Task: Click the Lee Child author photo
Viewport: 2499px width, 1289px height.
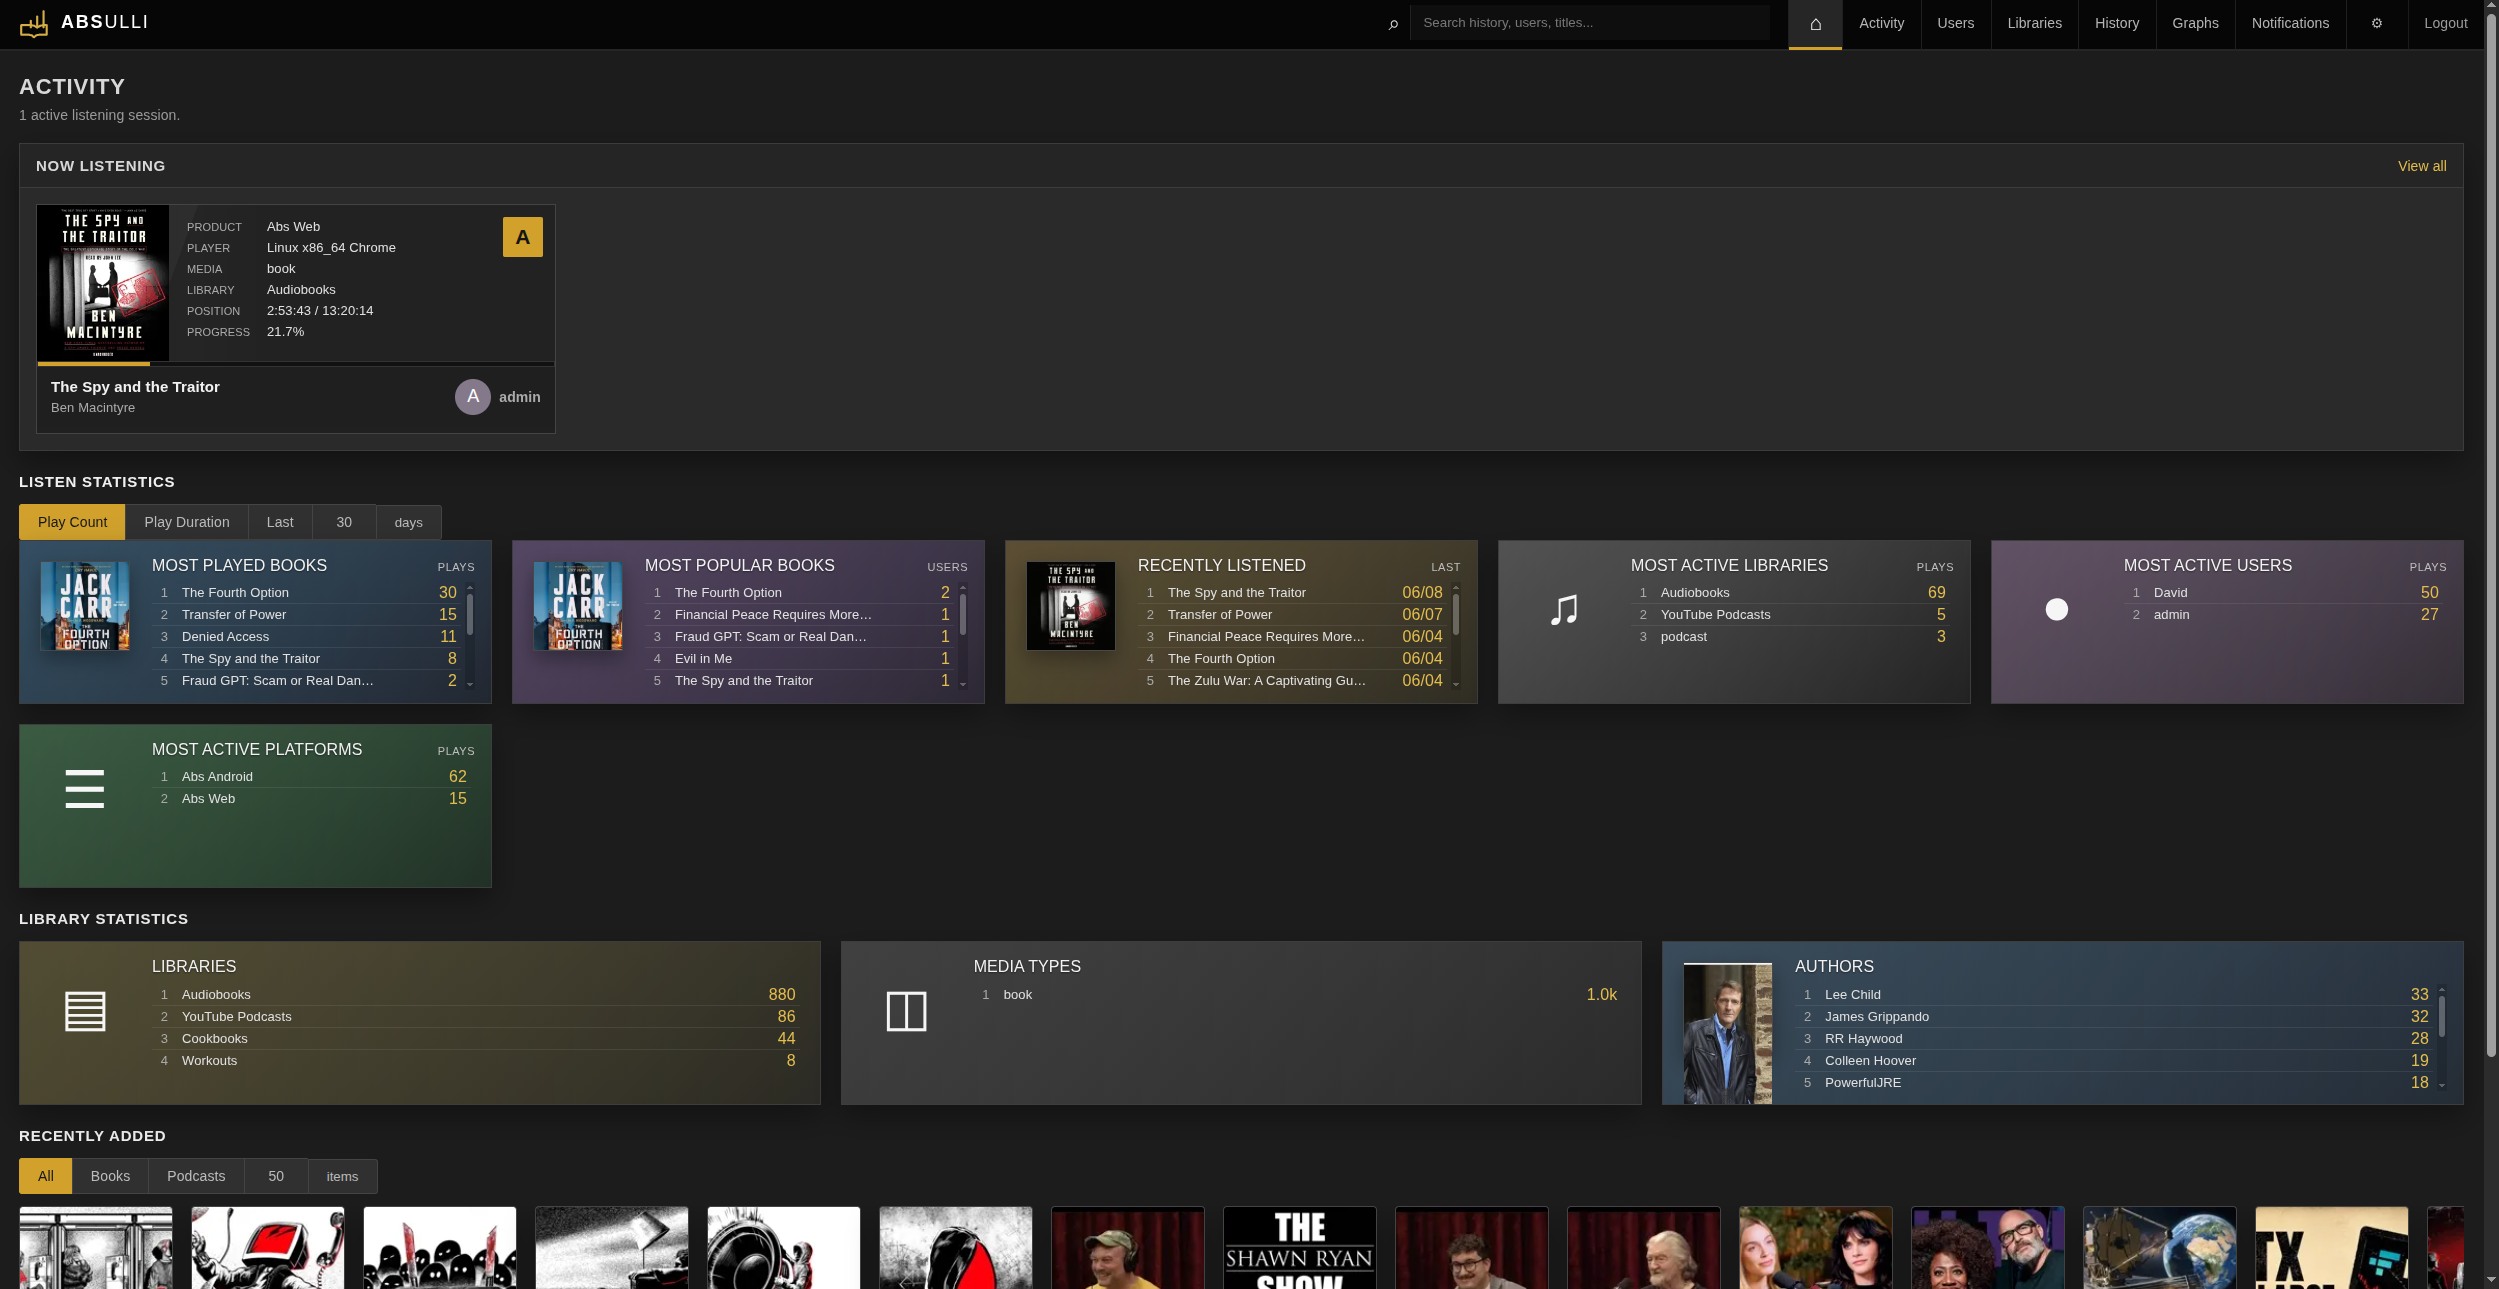Action: pos(1728,1033)
